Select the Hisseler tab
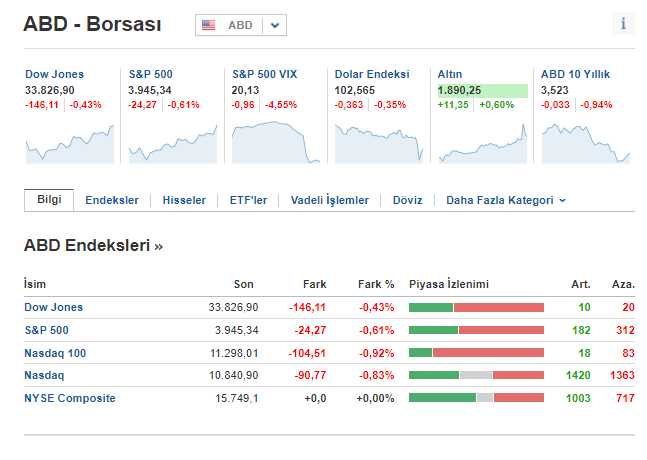Image resolution: width=647 pixels, height=460 pixels. pyautogui.click(x=184, y=200)
